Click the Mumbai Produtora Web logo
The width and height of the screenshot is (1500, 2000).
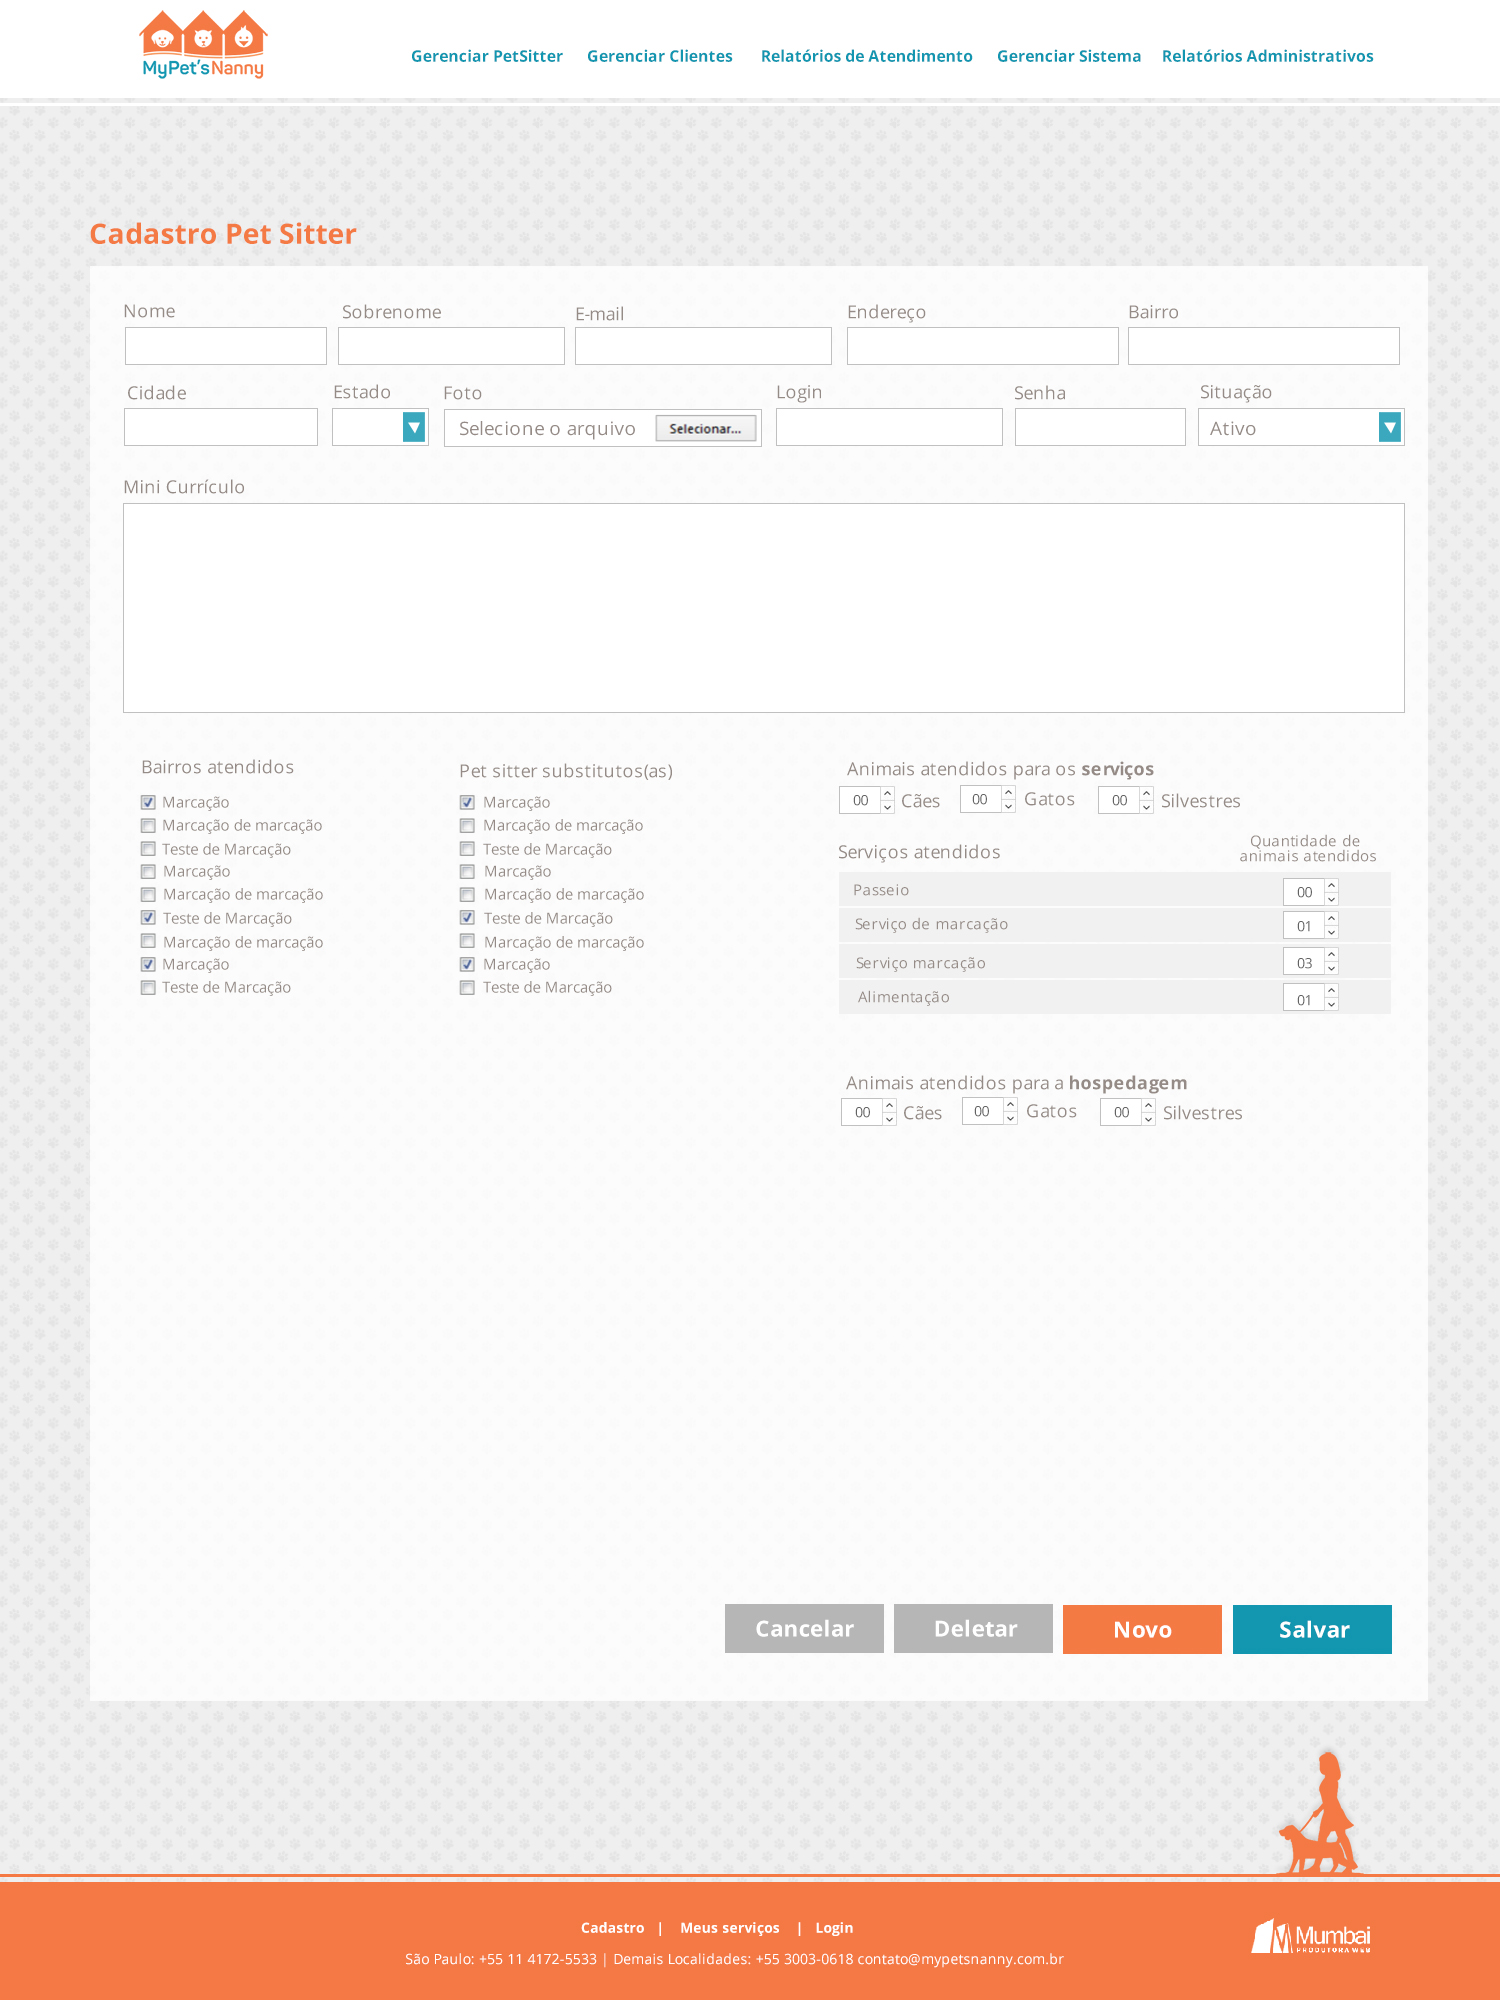pos(1311,1937)
